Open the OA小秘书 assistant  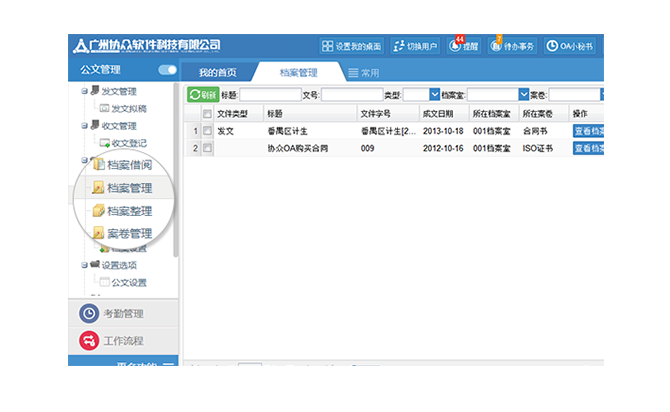tap(571, 46)
